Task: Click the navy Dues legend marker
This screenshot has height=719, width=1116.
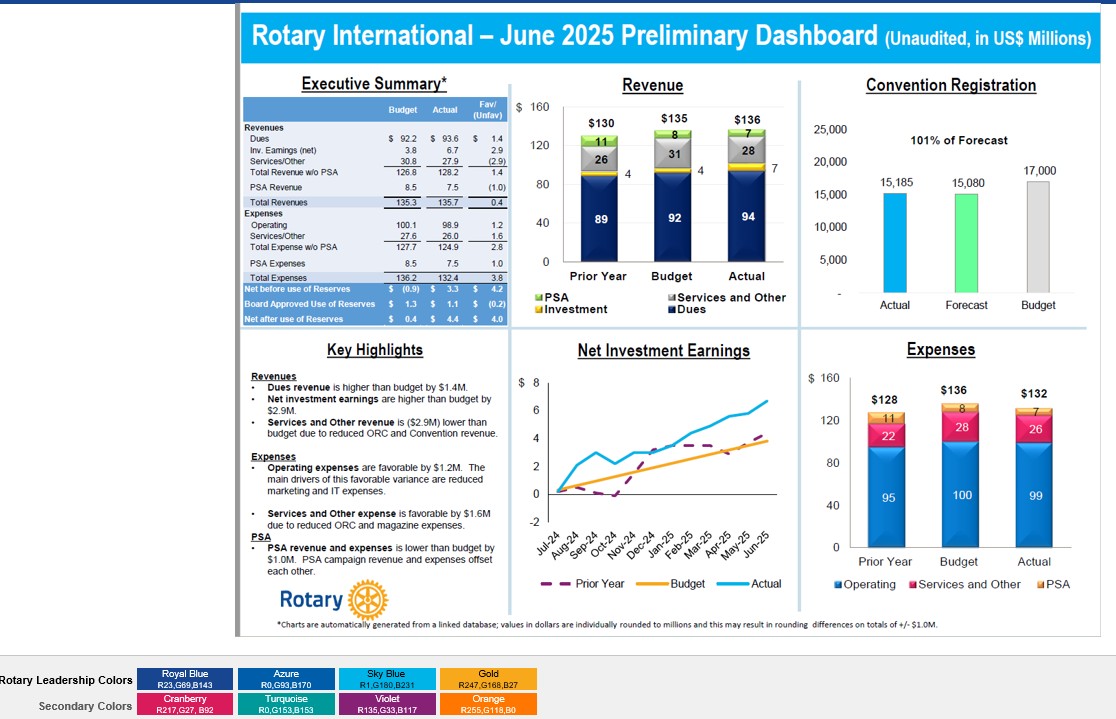Action: coord(672,310)
